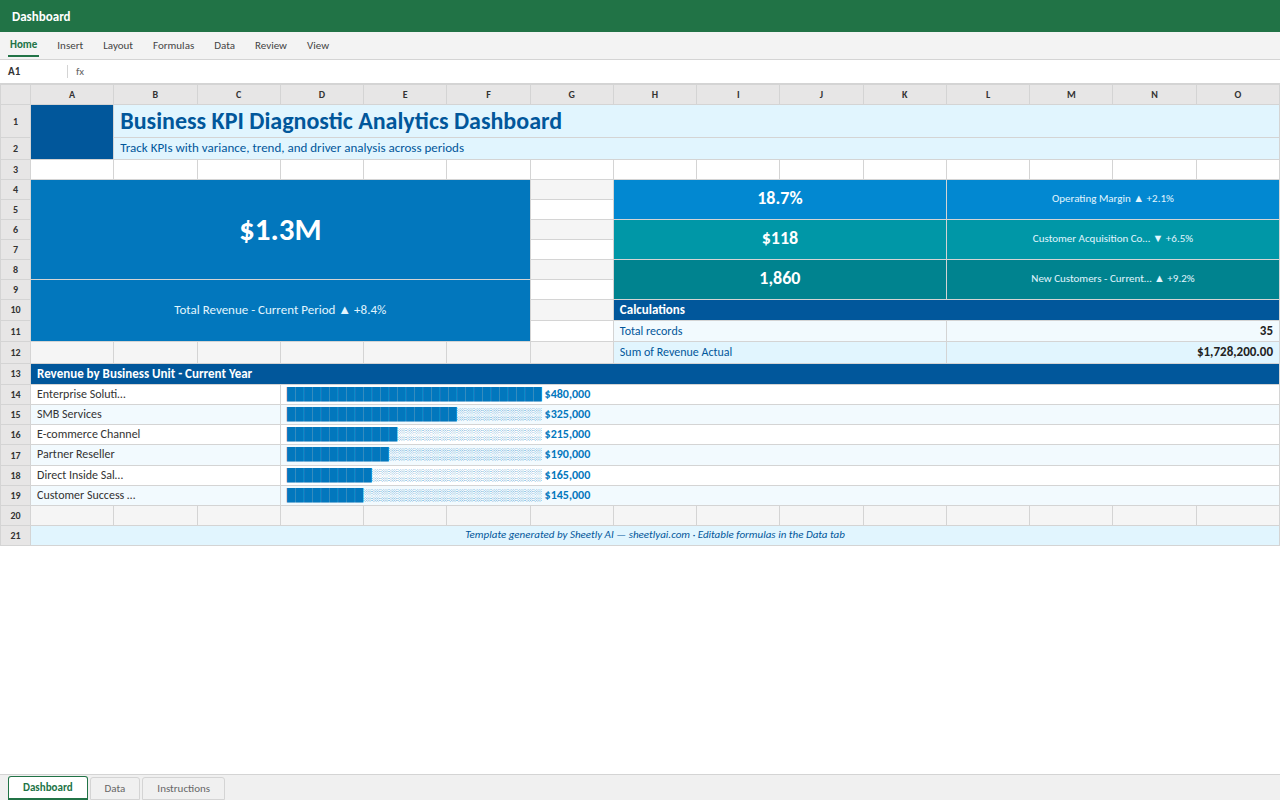The height and width of the screenshot is (800, 1280).
Task: Click the 'Total Revenue - Current Period' label
Action: click(280, 310)
